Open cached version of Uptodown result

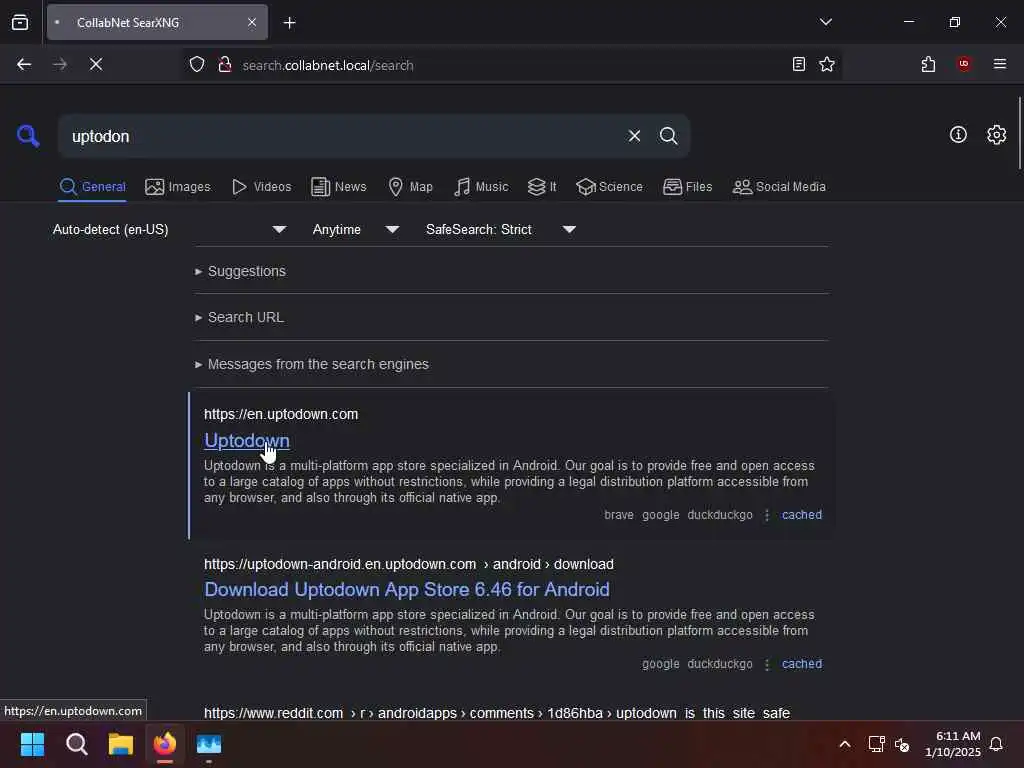pos(801,515)
